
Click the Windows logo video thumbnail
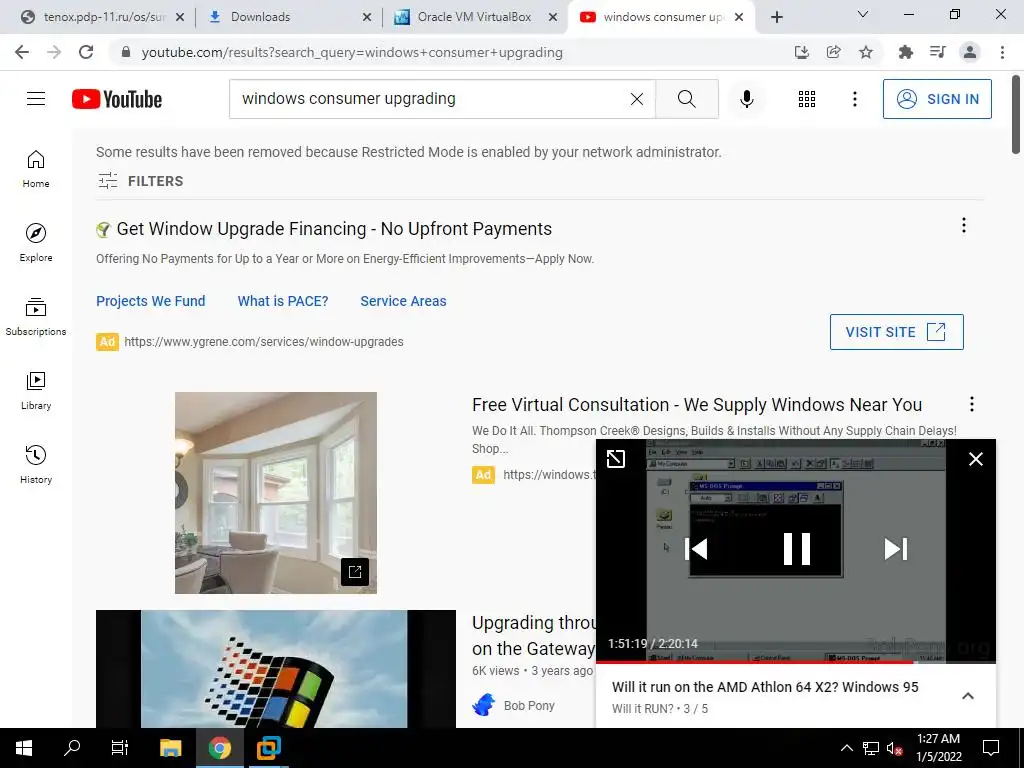276,669
